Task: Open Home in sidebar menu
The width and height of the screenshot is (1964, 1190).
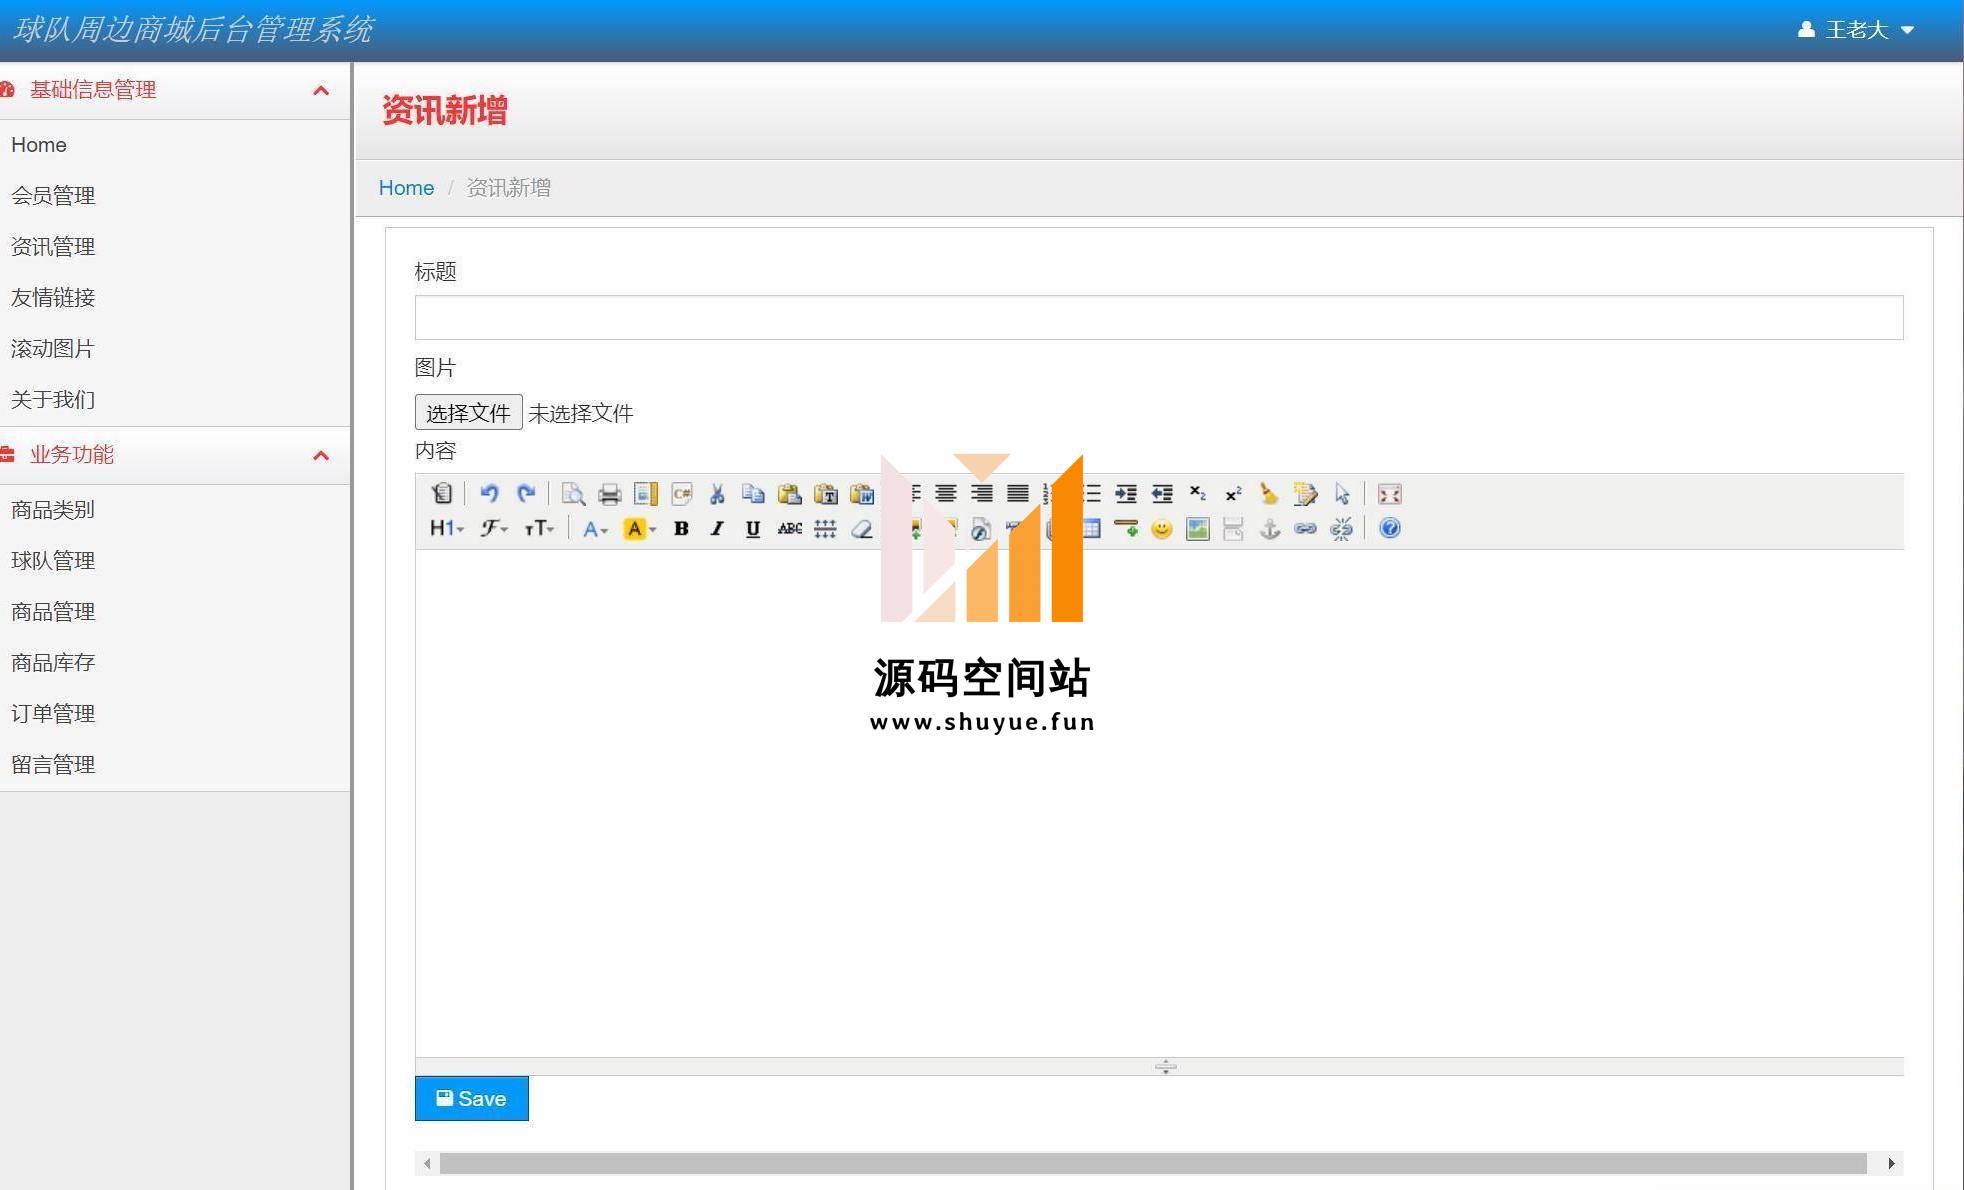Action: point(39,145)
